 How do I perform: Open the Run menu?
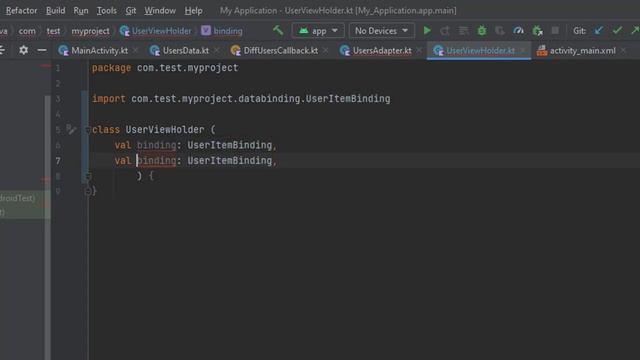(81, 11)
